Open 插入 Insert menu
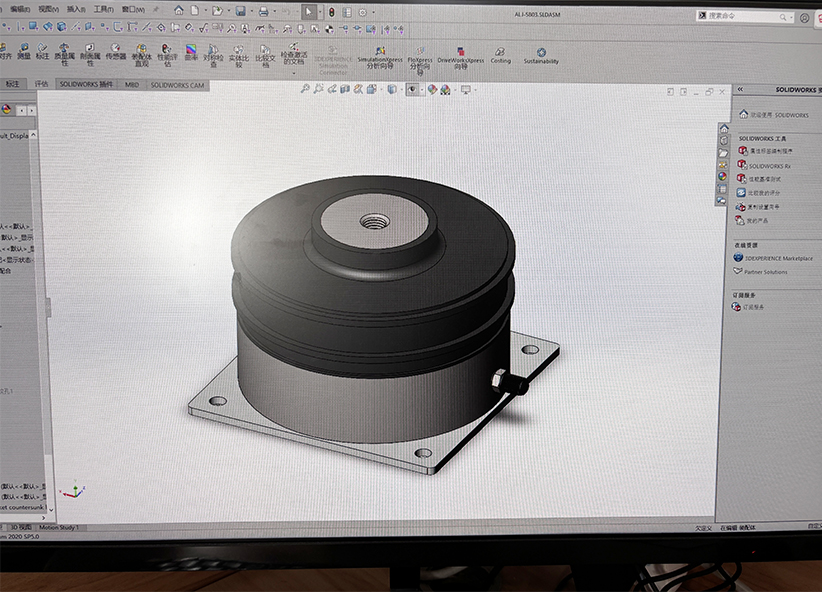 point(76,9)
